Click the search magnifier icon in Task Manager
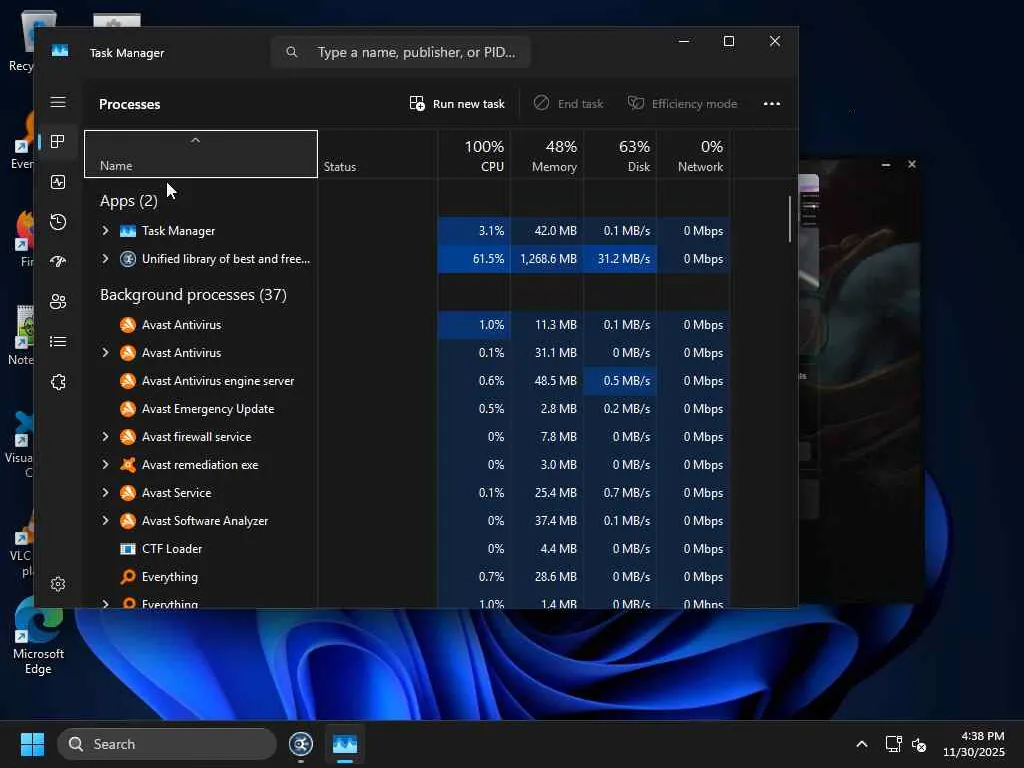Viewport: 1024px width, 768px height. coord(292,52)
